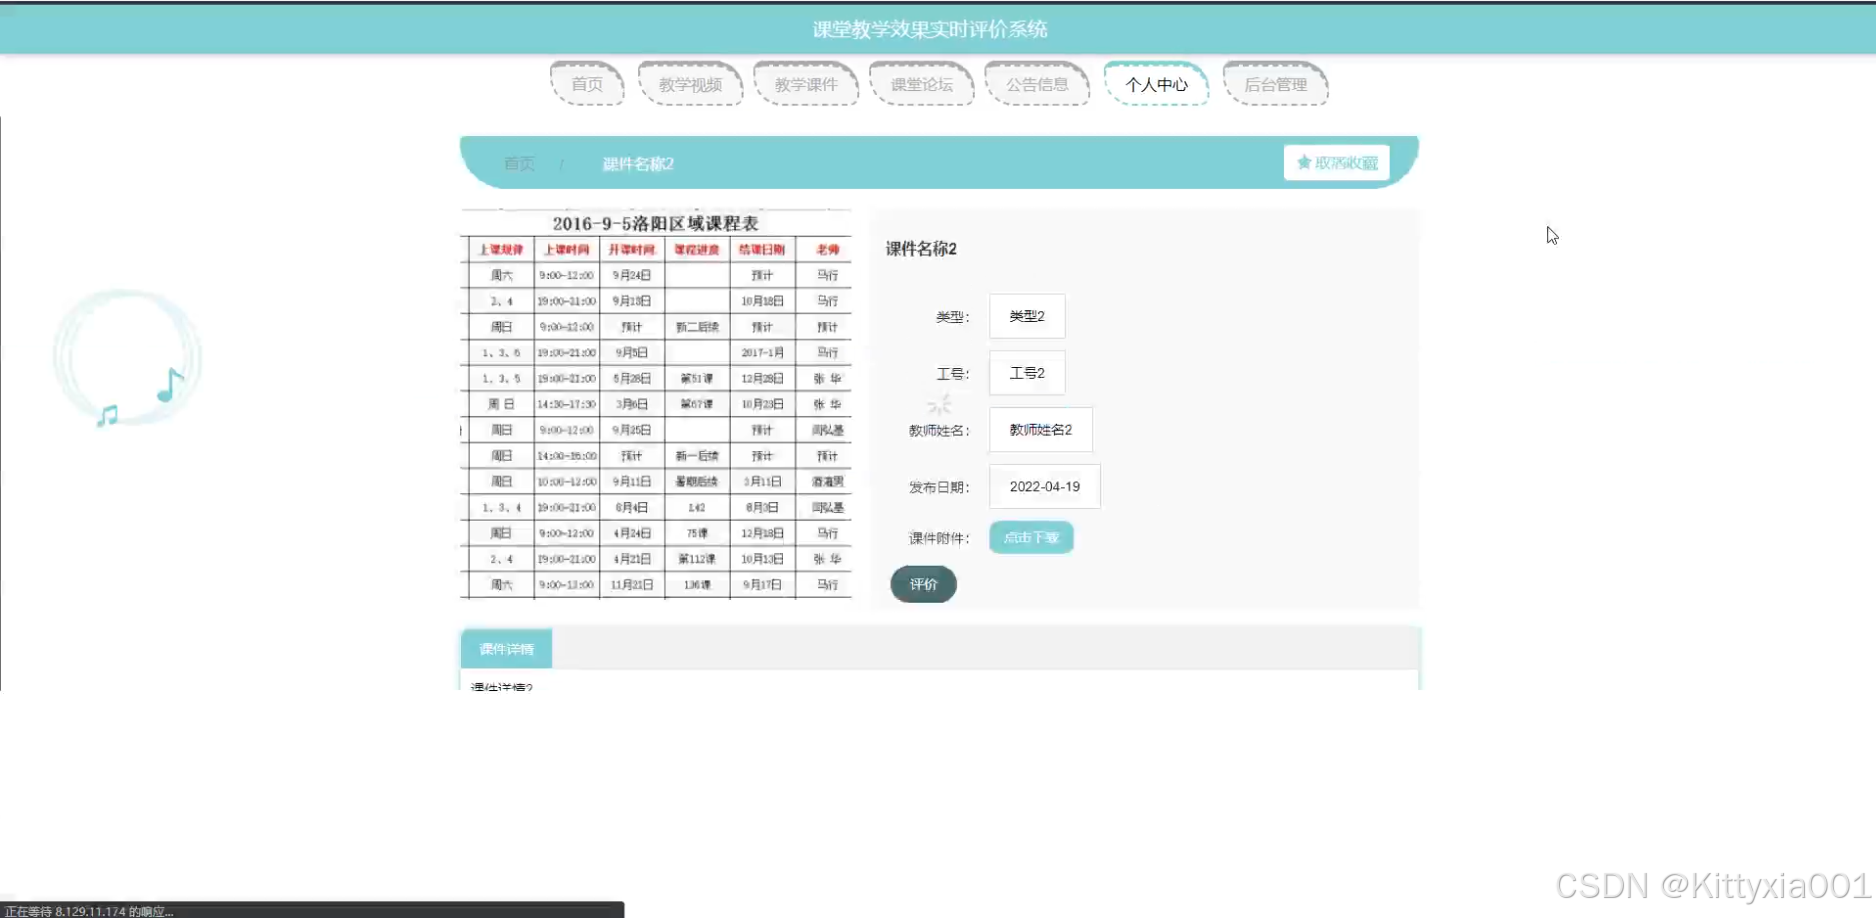Click the 课件名称2 title heading
The height and width of the screenshot is (918, 1876).
(921, 249)
